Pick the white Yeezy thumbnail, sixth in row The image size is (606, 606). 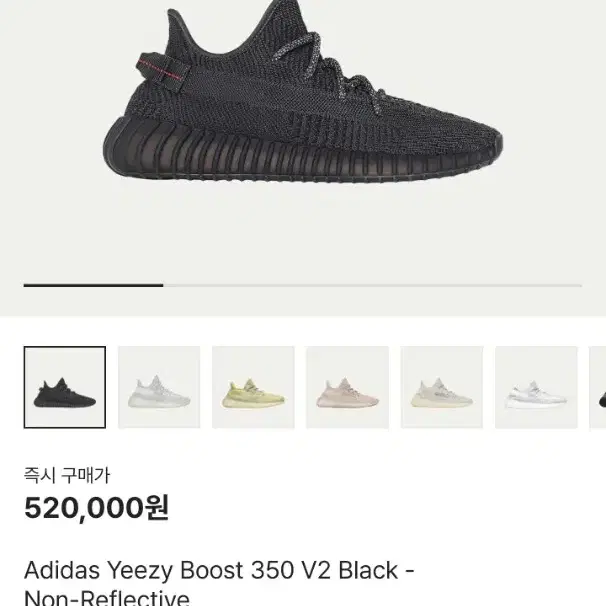click(x=536, y=387)
